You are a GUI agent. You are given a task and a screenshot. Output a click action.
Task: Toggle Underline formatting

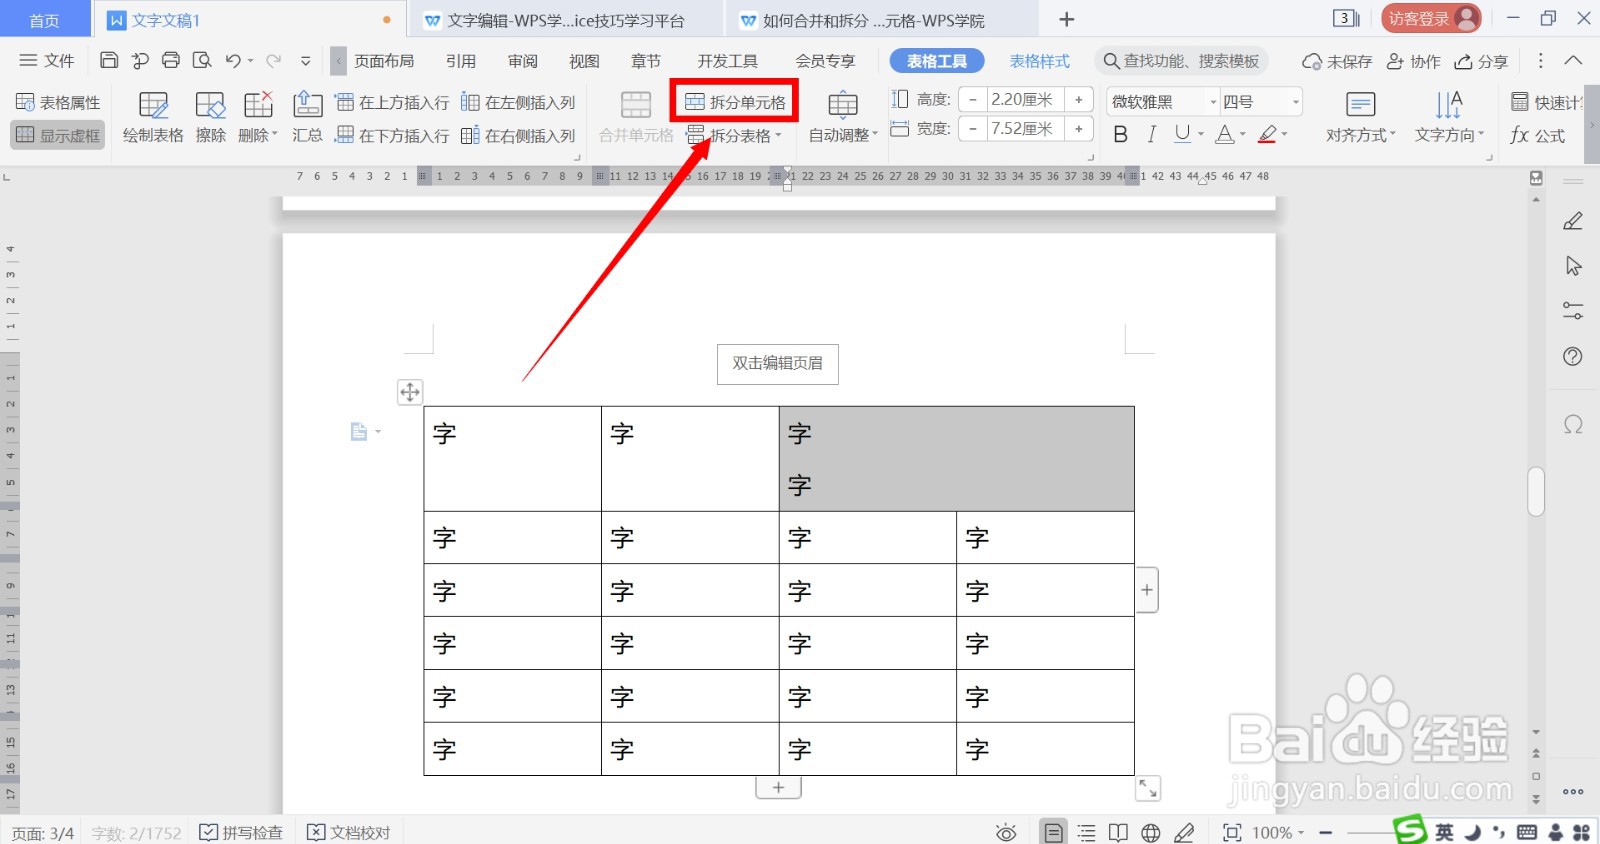[x=1183, y=134]
